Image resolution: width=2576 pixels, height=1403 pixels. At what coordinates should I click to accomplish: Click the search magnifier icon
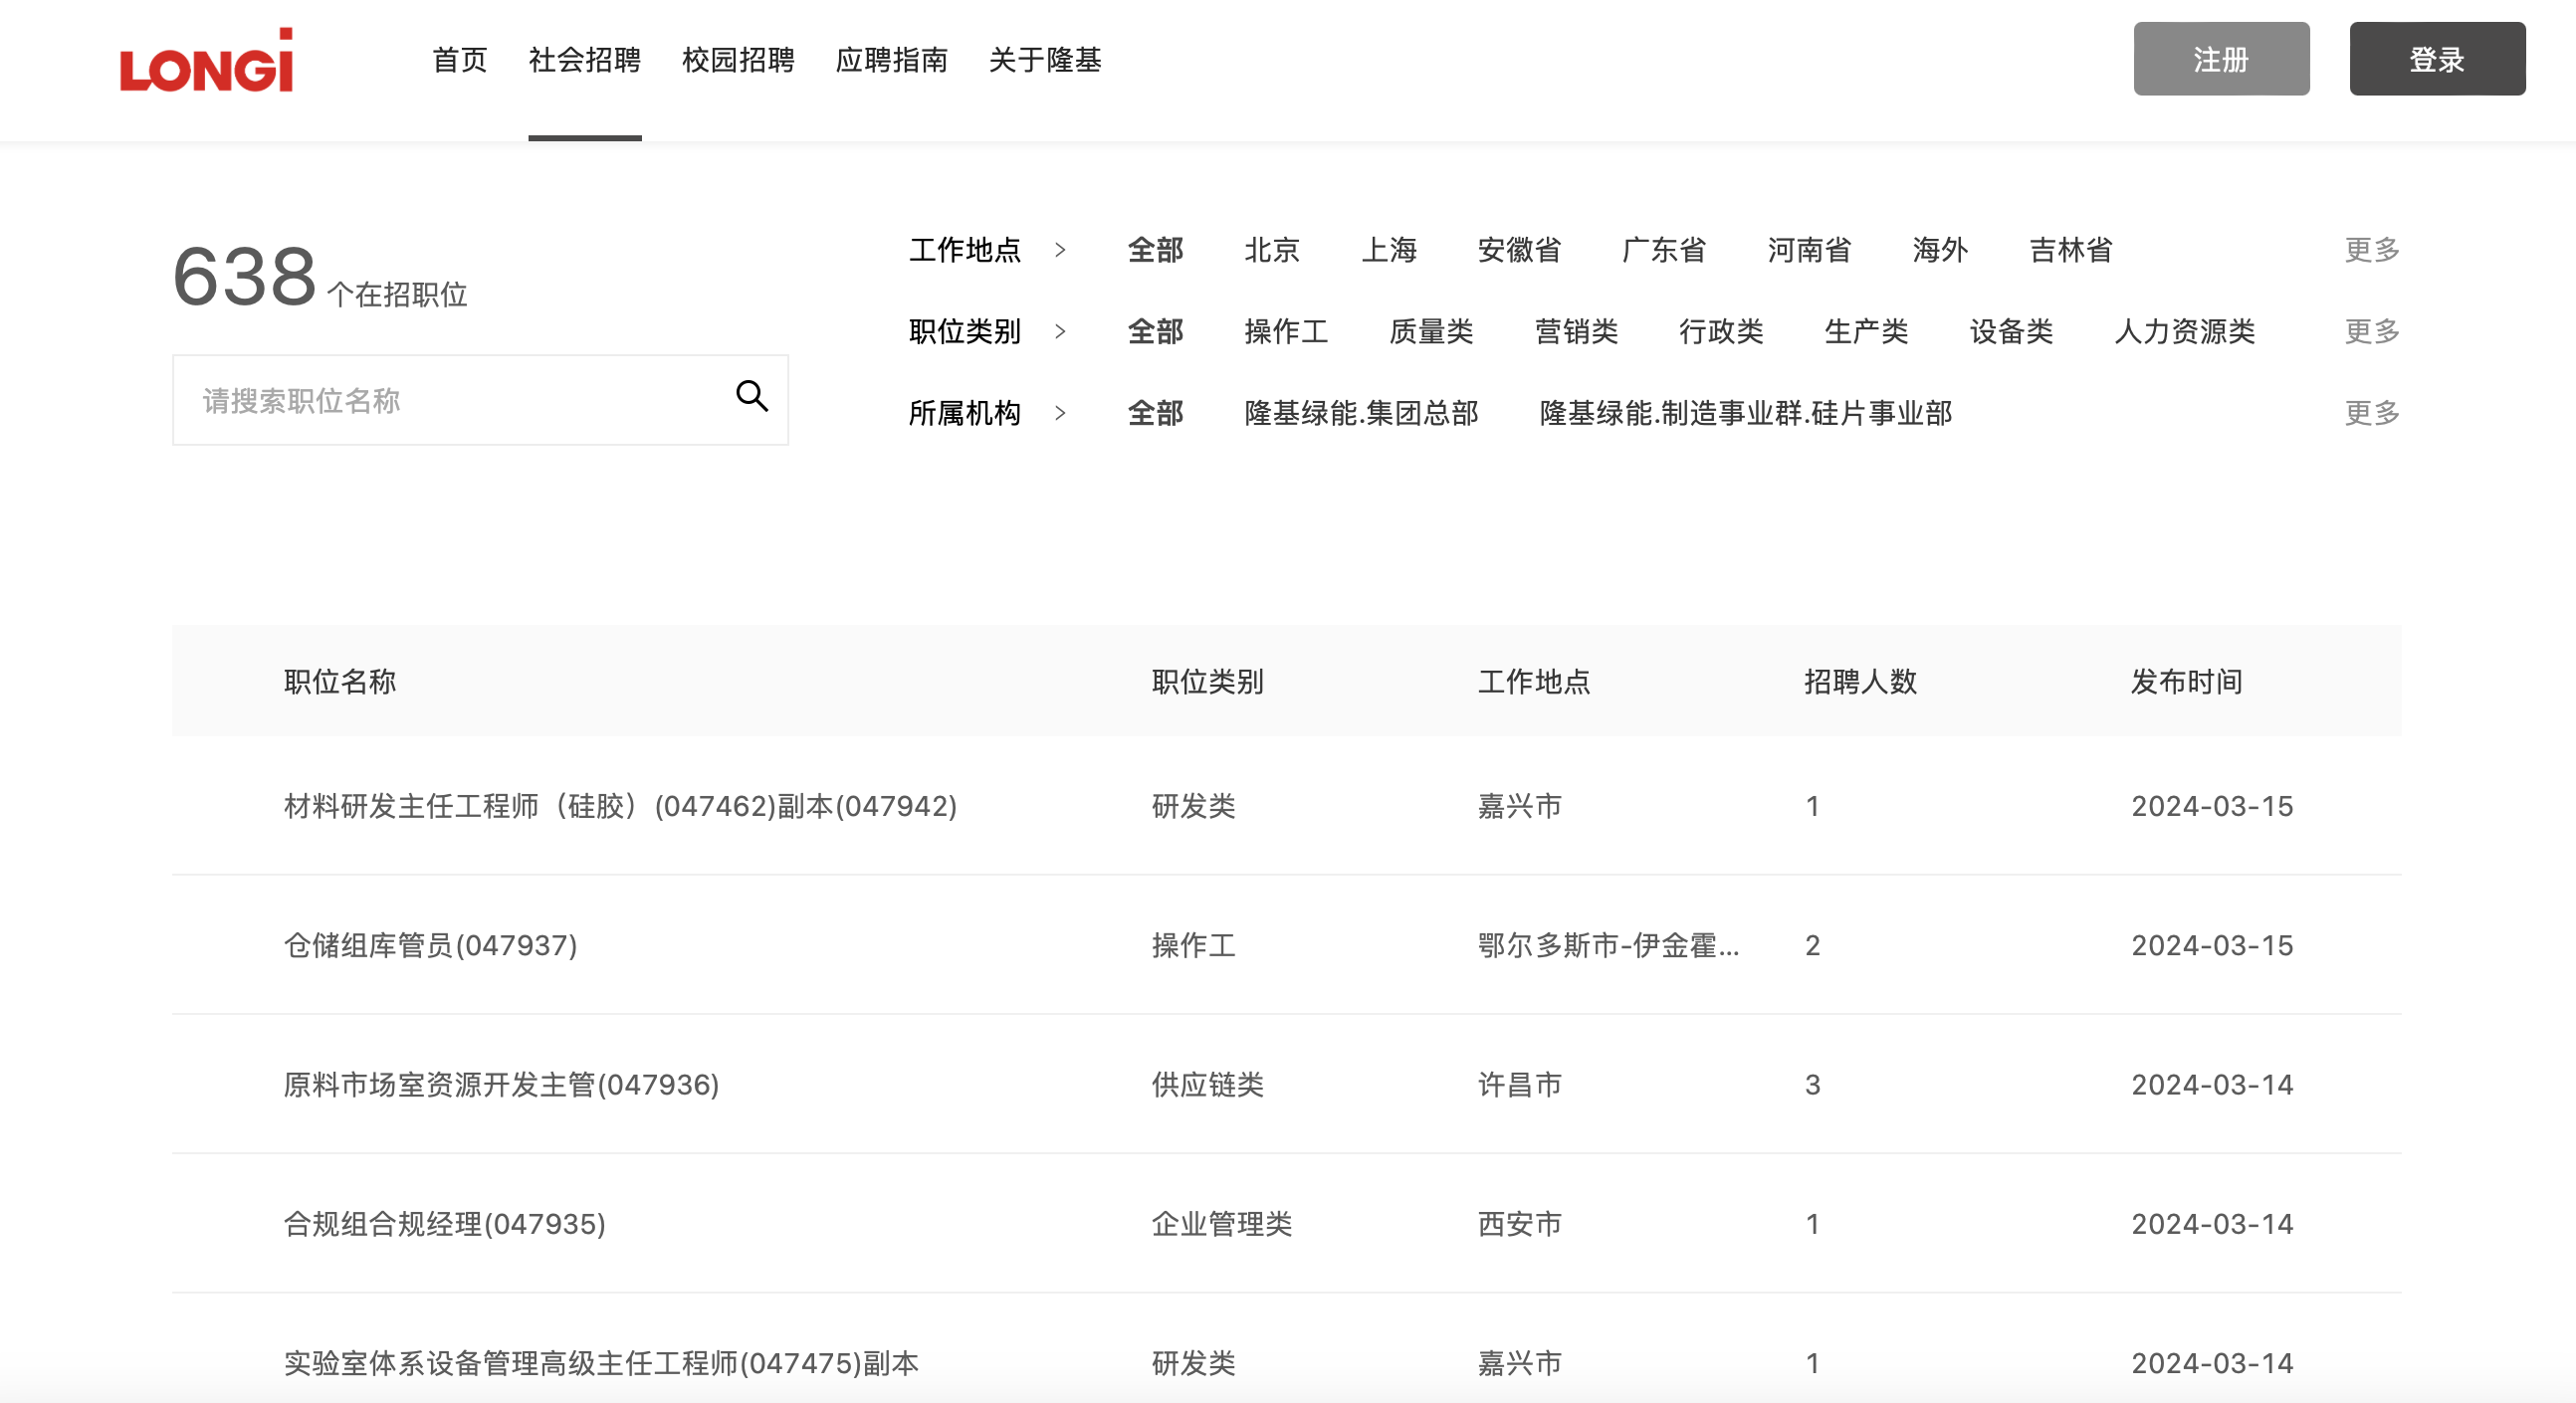pos(752,397)
